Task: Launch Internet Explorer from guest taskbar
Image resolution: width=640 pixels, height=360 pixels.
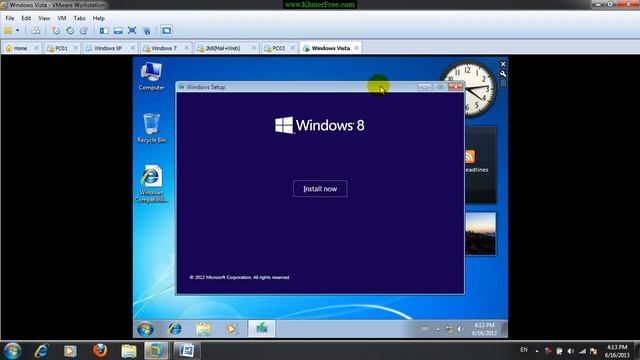Action: pyautogui.click(x=175, y=329)
